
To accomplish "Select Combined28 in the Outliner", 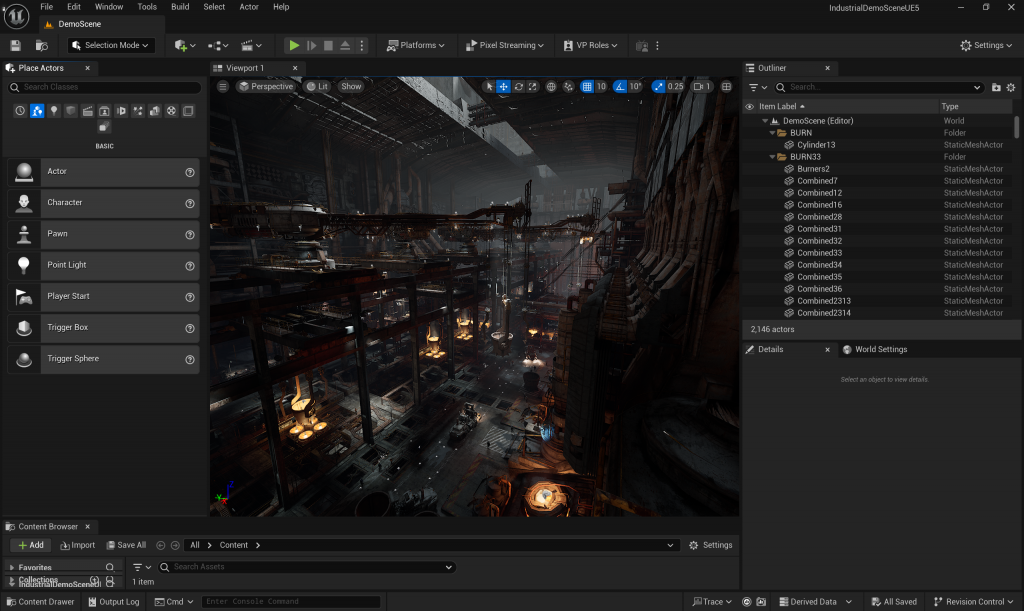I will (820, 217).
